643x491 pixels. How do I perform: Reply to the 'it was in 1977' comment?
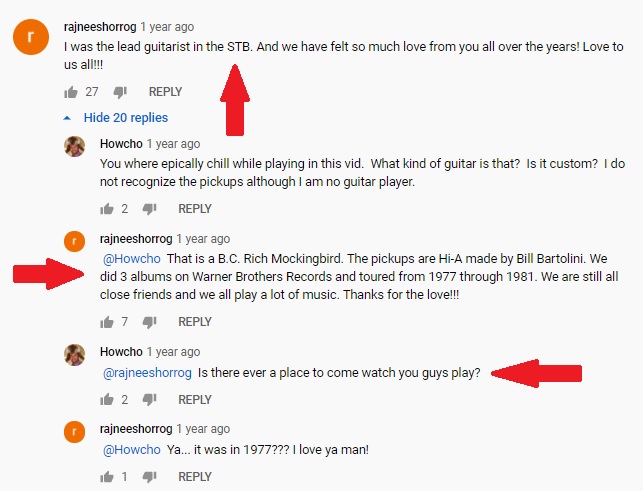[194, 478]
